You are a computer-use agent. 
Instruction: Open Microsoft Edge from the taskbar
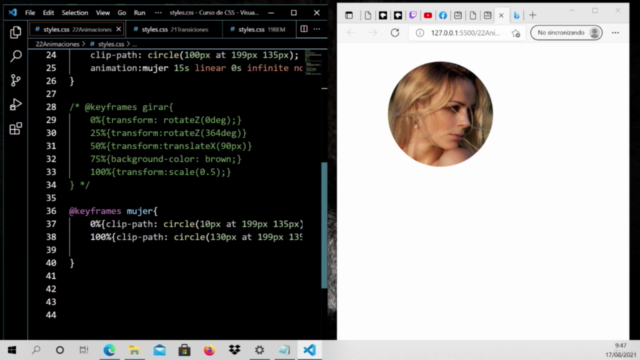(x=109, y=350)
